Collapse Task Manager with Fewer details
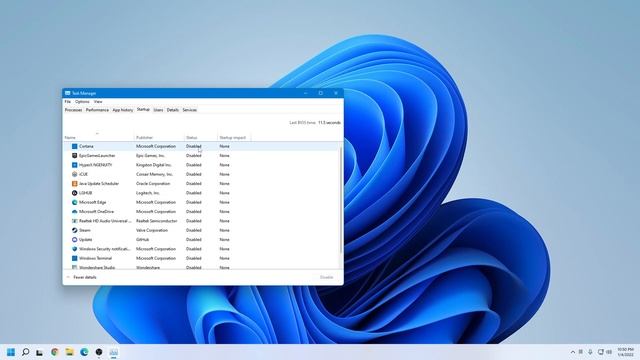The width and height of the screenshot is (640, 360). 81,277
